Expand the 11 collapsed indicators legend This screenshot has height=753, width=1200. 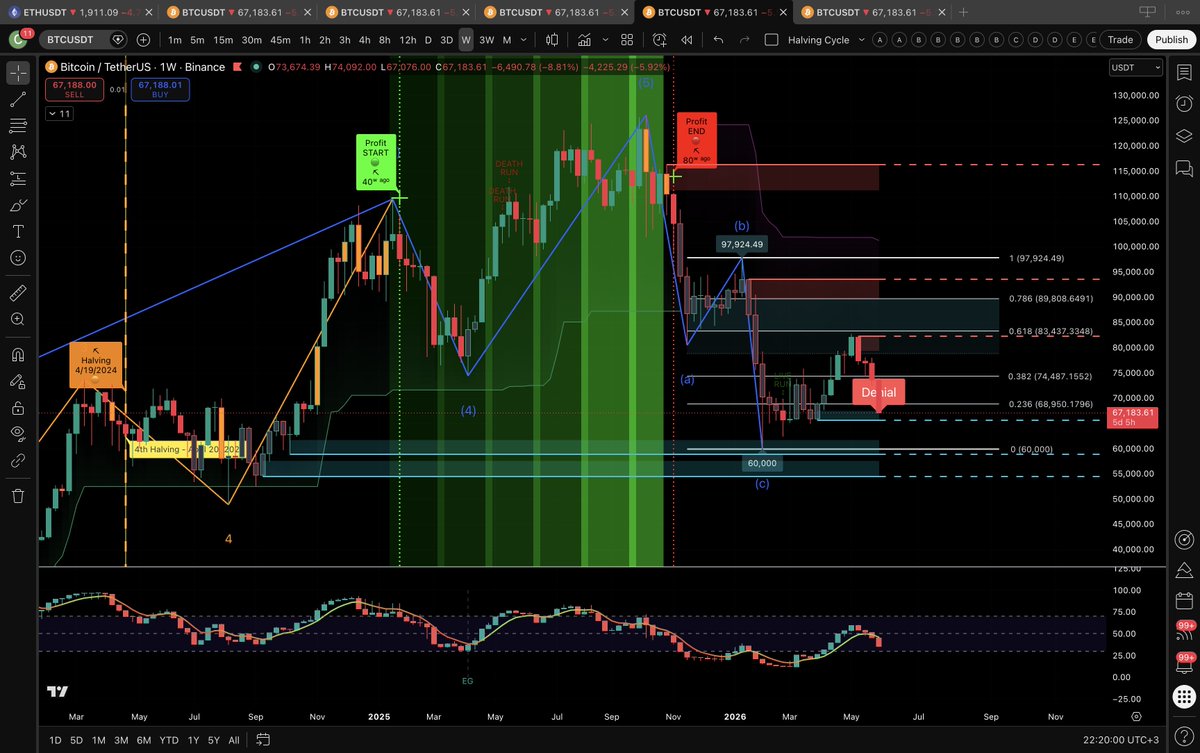58,114
